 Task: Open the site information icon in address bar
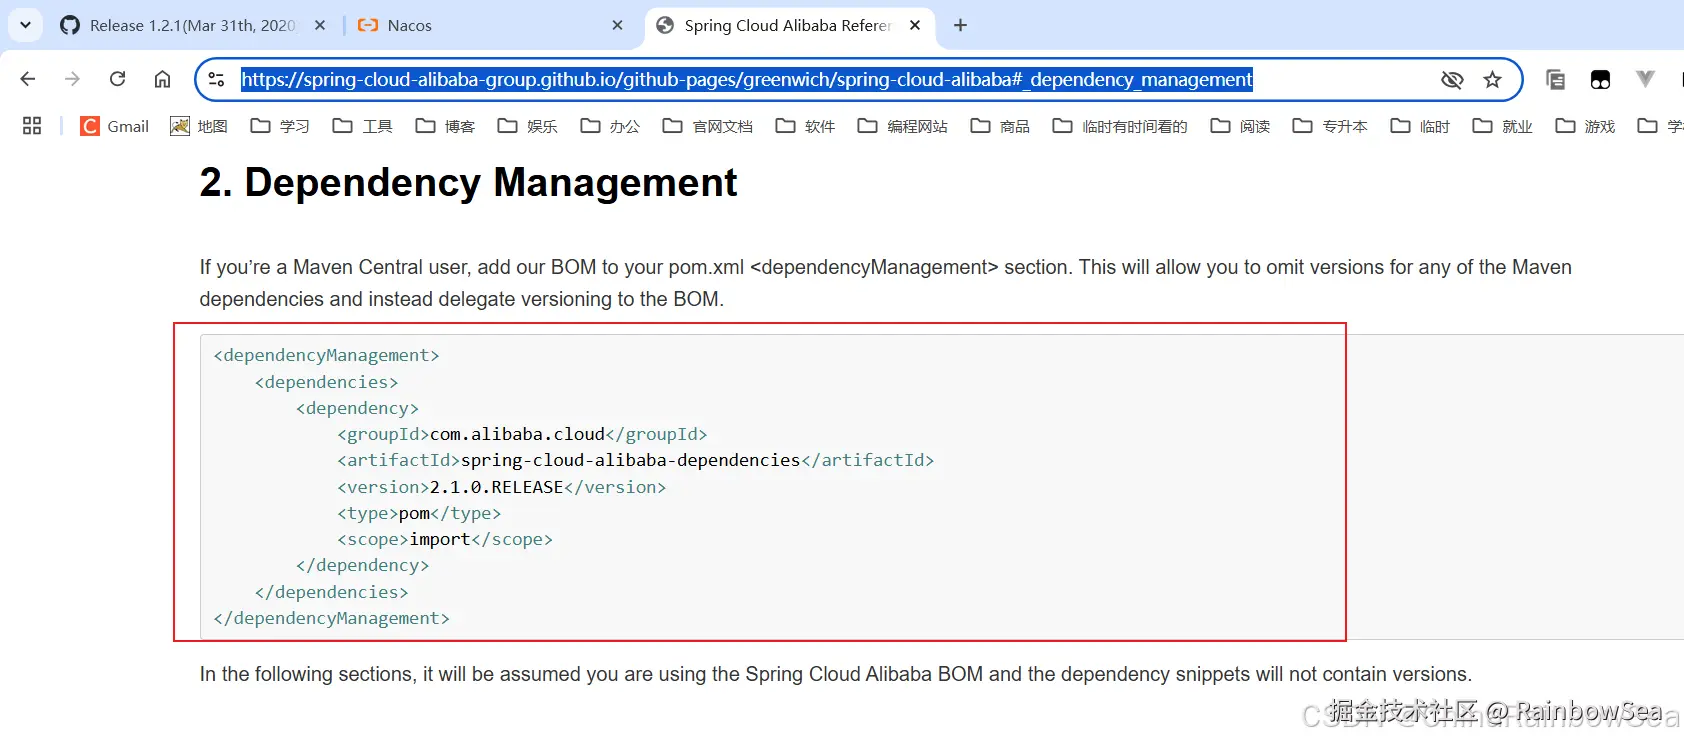(x=216, y=80)
